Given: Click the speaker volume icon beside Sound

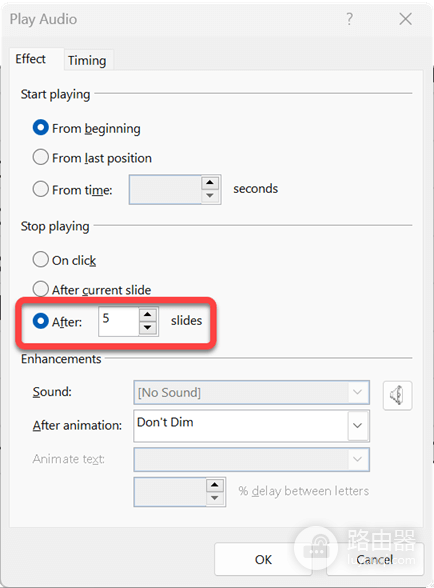Looking at the screenshot, I should click(397, 395).
